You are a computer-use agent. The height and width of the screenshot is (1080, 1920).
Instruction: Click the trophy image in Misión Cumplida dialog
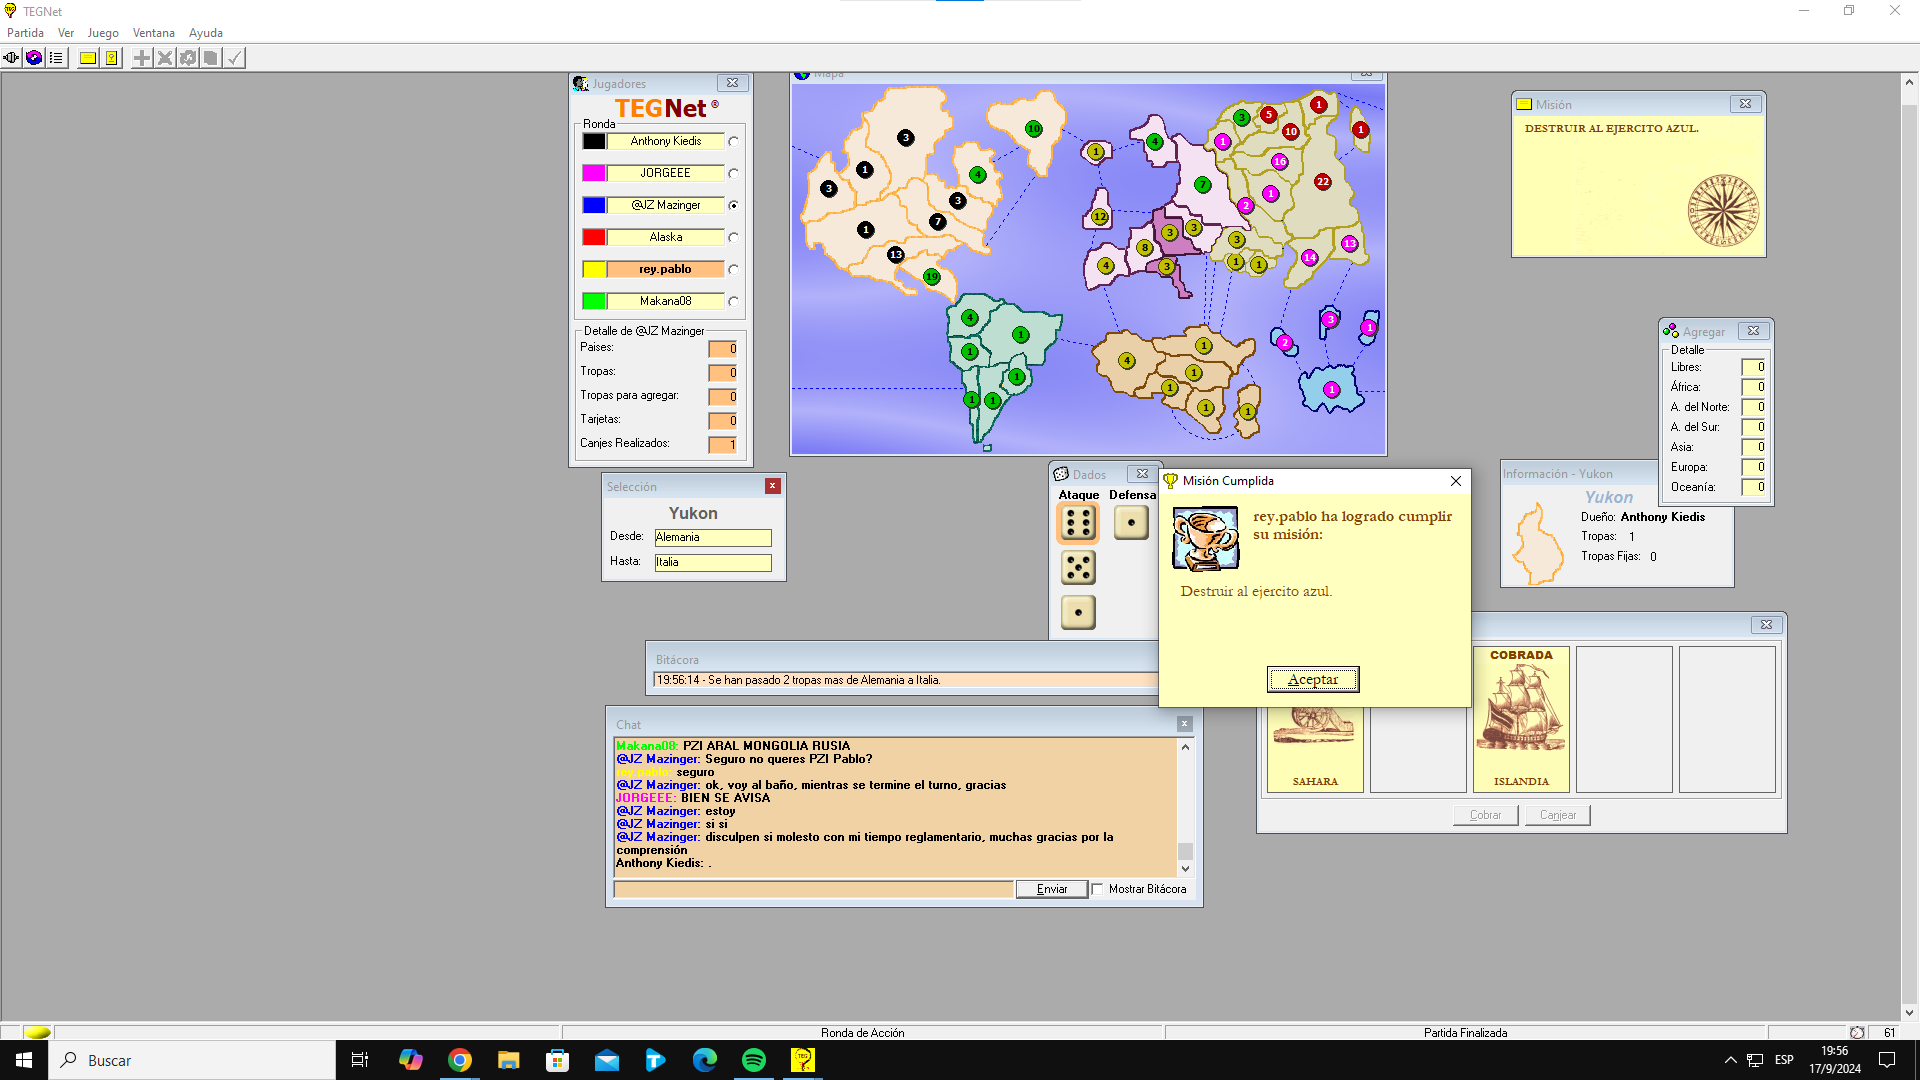1205,538
